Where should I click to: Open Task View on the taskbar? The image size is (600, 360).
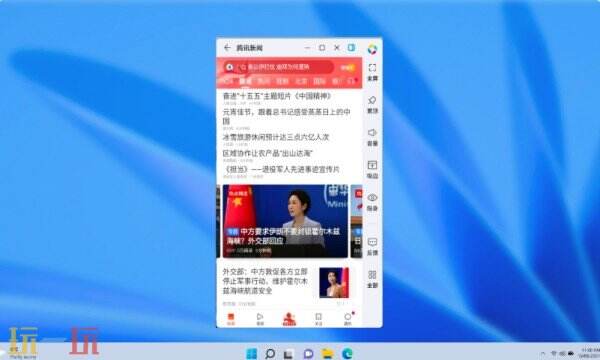tap(289, 354)
